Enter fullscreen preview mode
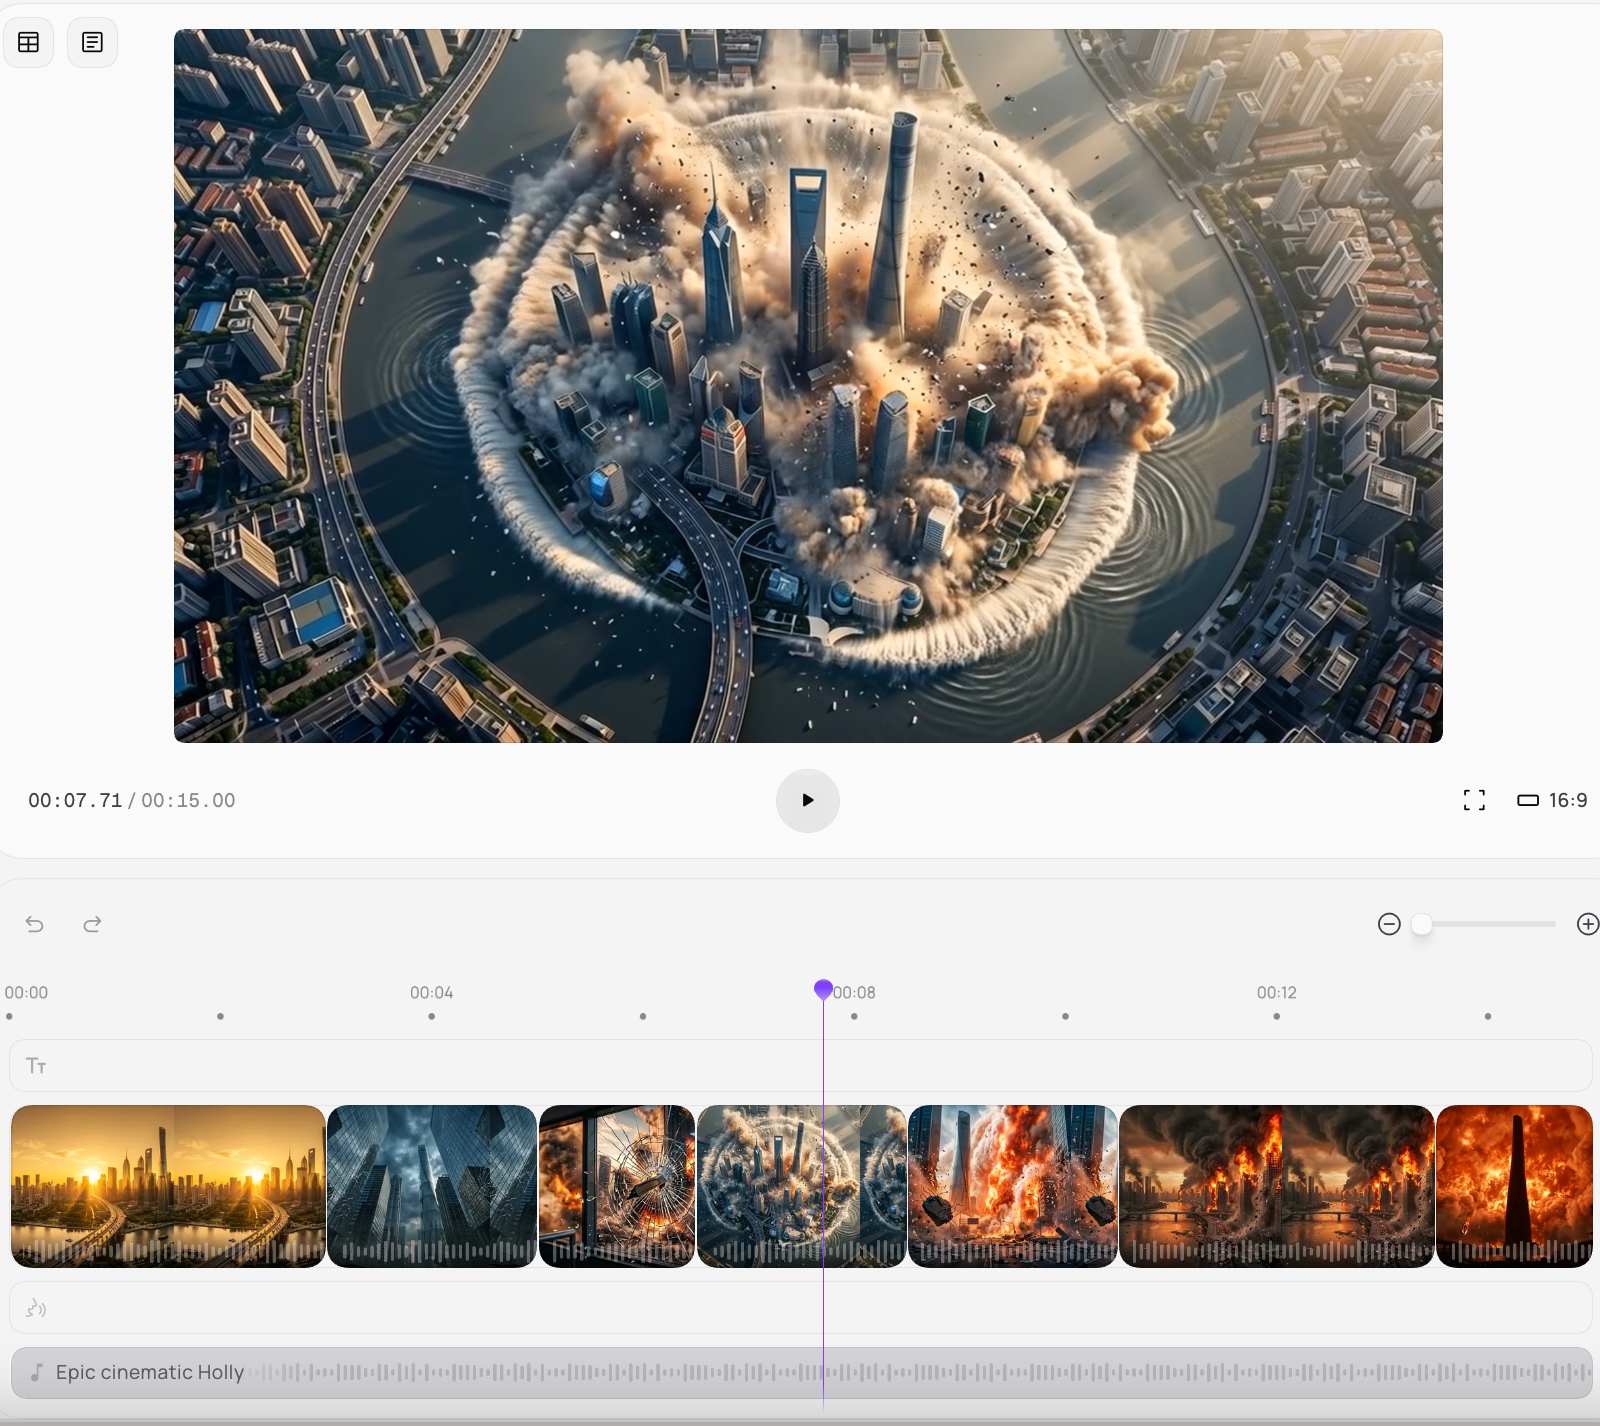This screenshot has width=1600, height=1426. [1473, 800]
